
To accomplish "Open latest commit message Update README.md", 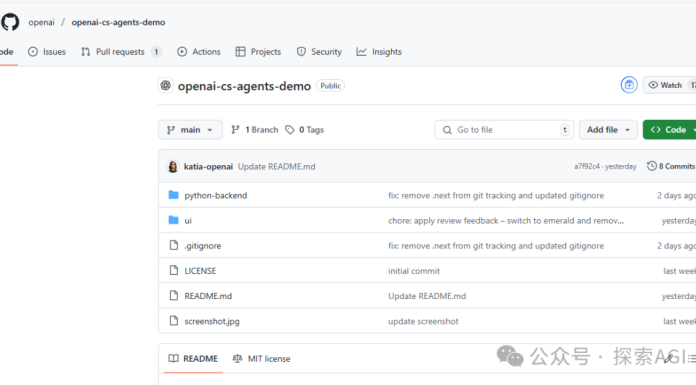I will point(277,167).
